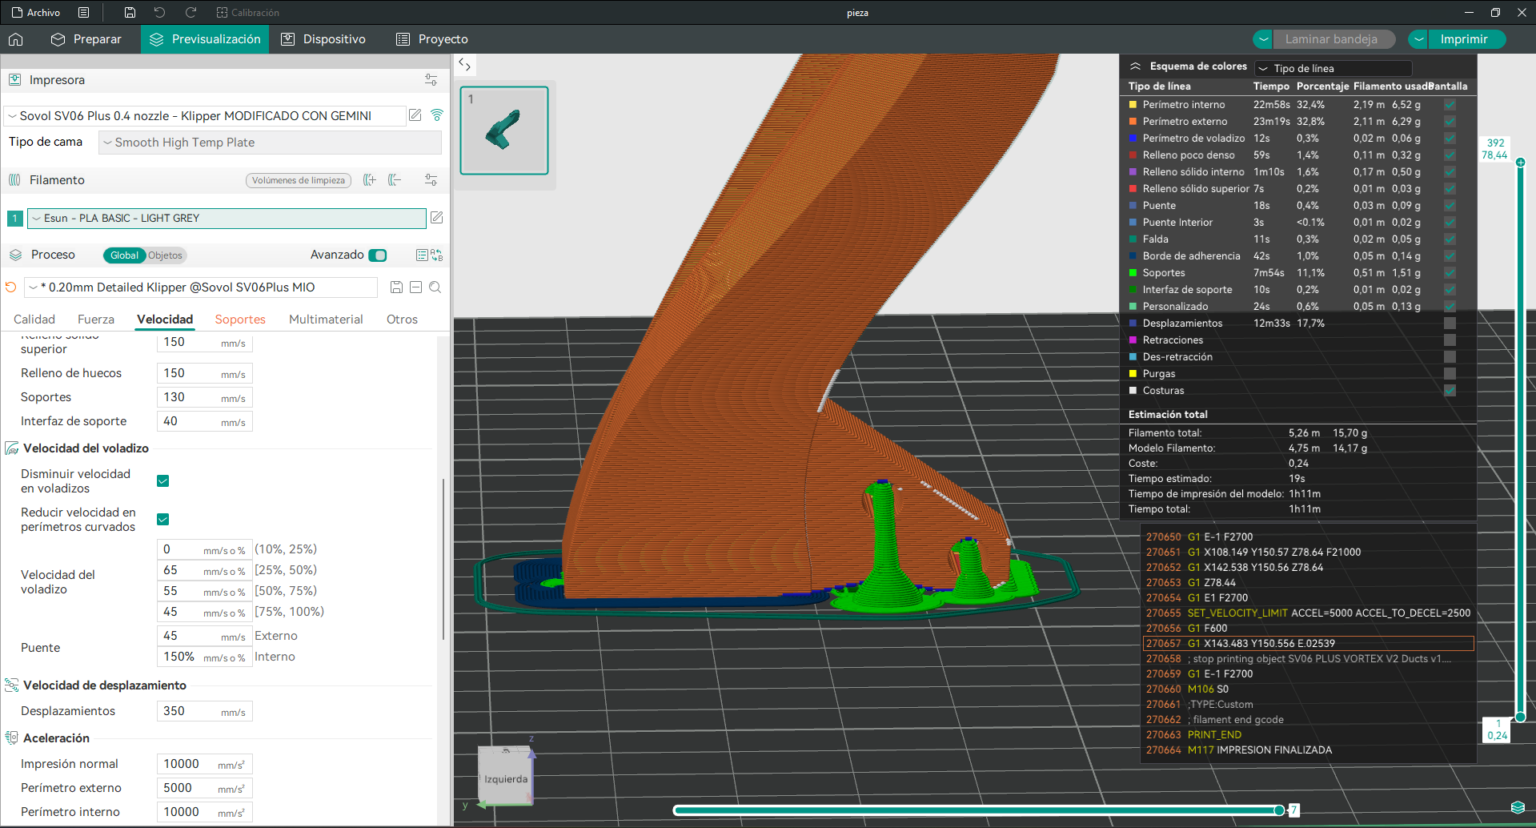Click the printer Wi-Fi connection icon

(x=437, y=115)
